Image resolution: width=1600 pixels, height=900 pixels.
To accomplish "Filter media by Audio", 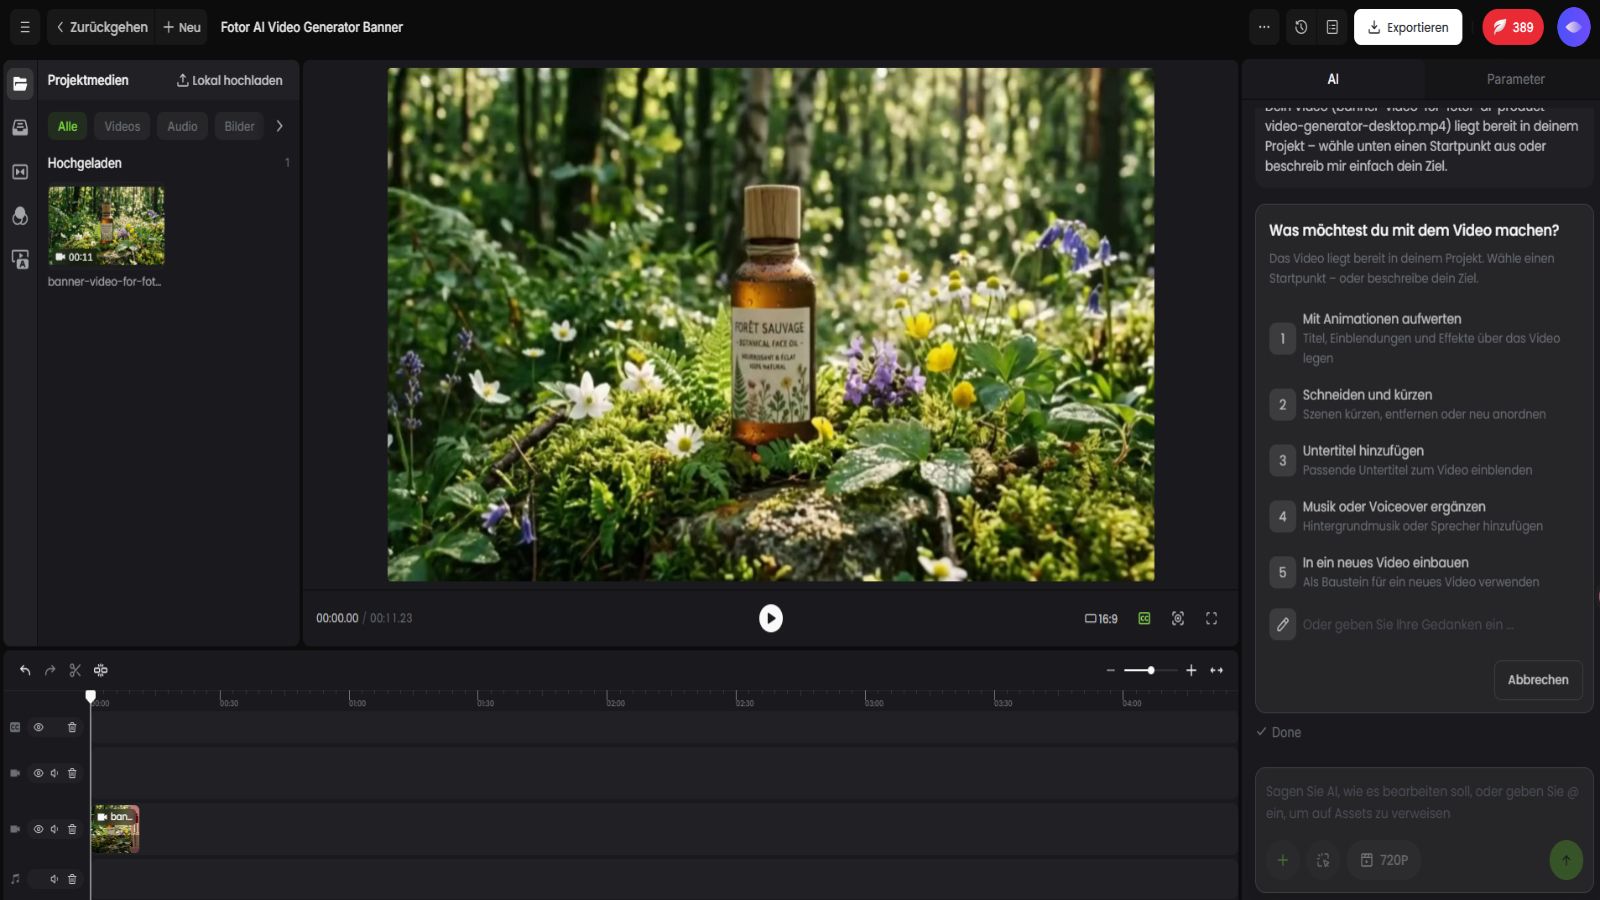I will pos(182,126).
